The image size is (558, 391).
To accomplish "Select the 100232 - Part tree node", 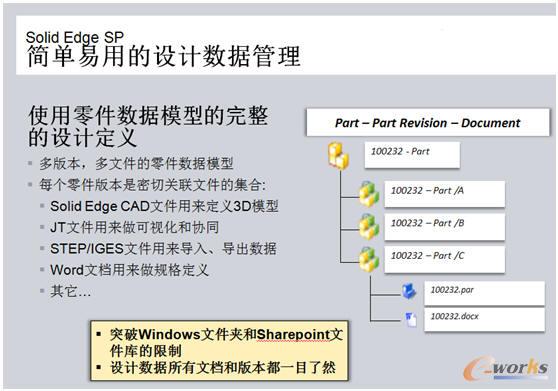I will pos(412,155).
